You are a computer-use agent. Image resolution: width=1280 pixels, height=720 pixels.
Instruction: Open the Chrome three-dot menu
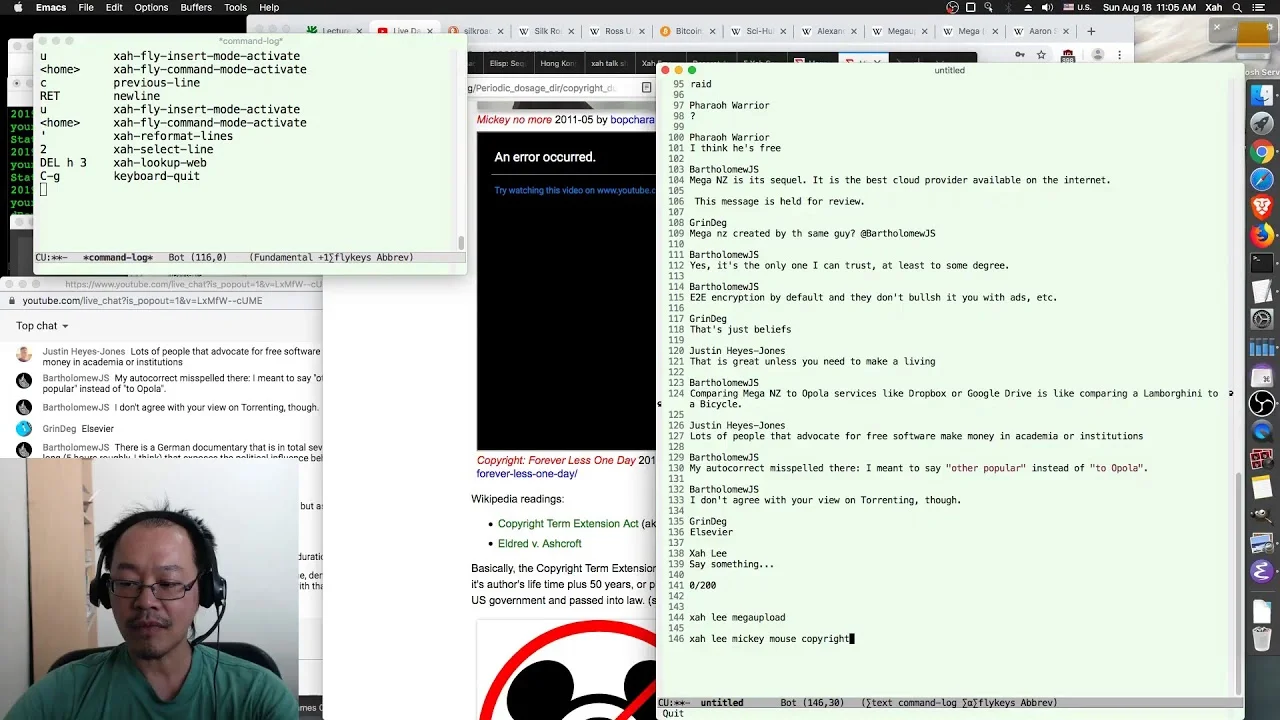point(1119,55)
